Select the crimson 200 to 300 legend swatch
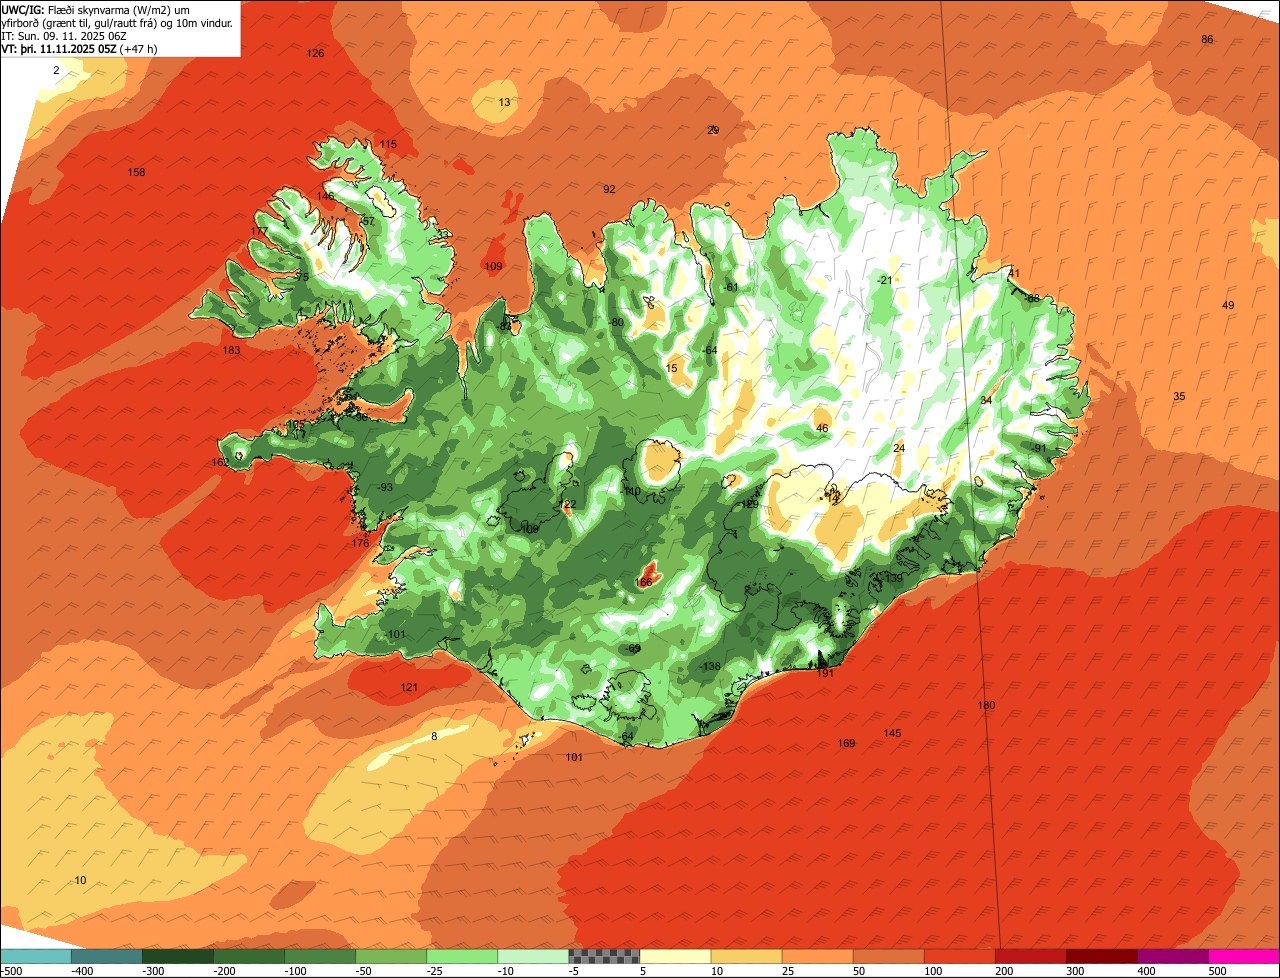The width and height of the screenshot is (1280, 978). tap(1031, 956)
